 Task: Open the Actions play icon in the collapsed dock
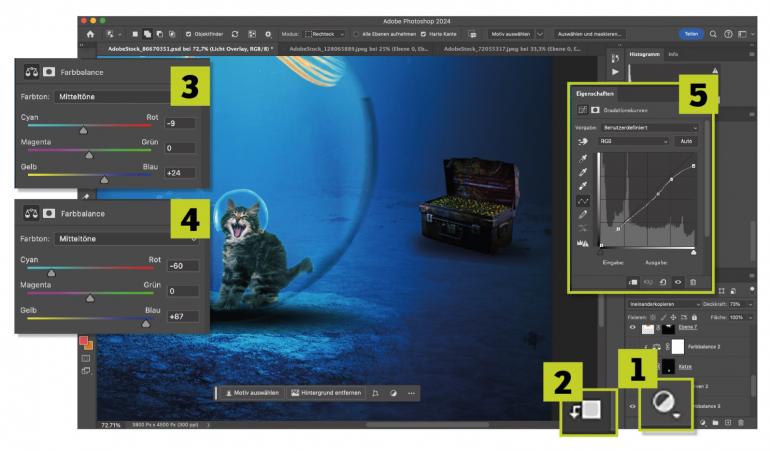(x=615, y=72)
